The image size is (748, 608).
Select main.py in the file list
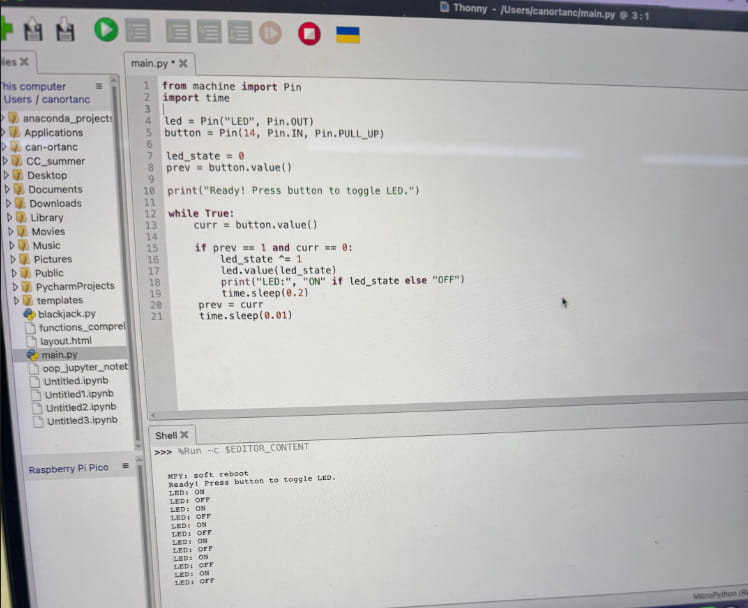[x=60, y=355]
